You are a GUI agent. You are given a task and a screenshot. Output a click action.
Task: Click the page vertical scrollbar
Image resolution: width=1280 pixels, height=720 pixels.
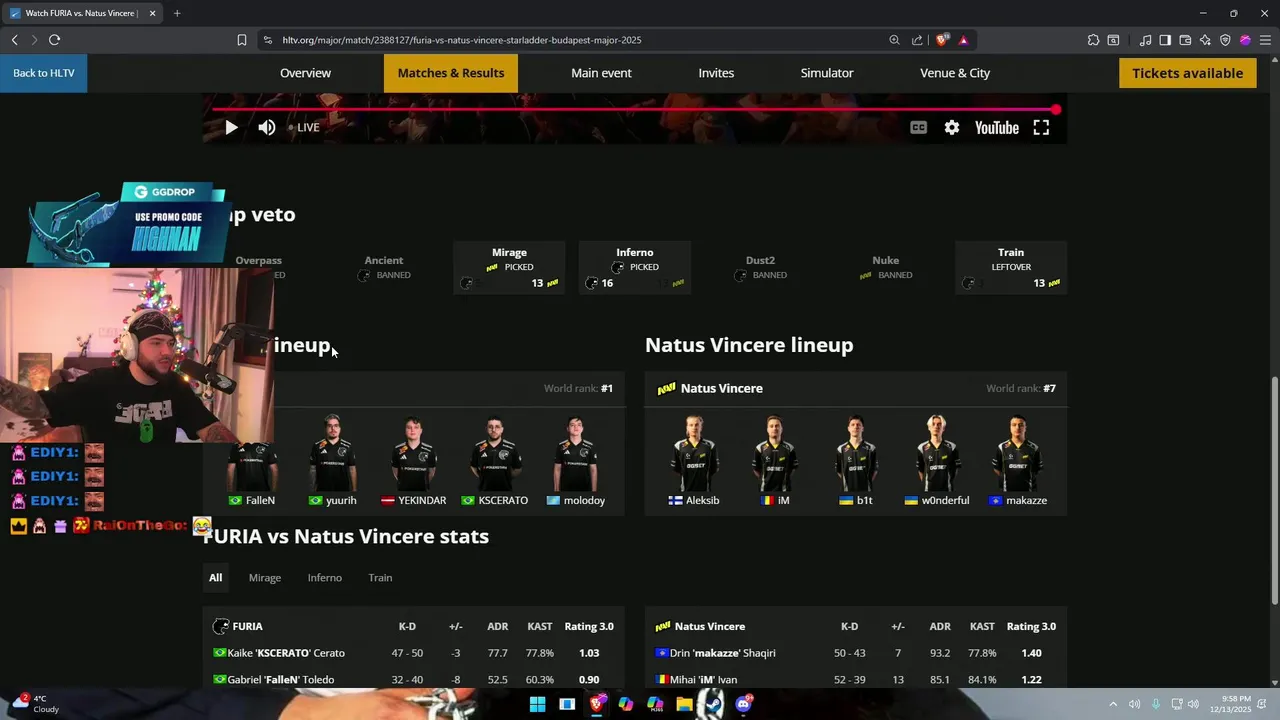(1274, 490)
